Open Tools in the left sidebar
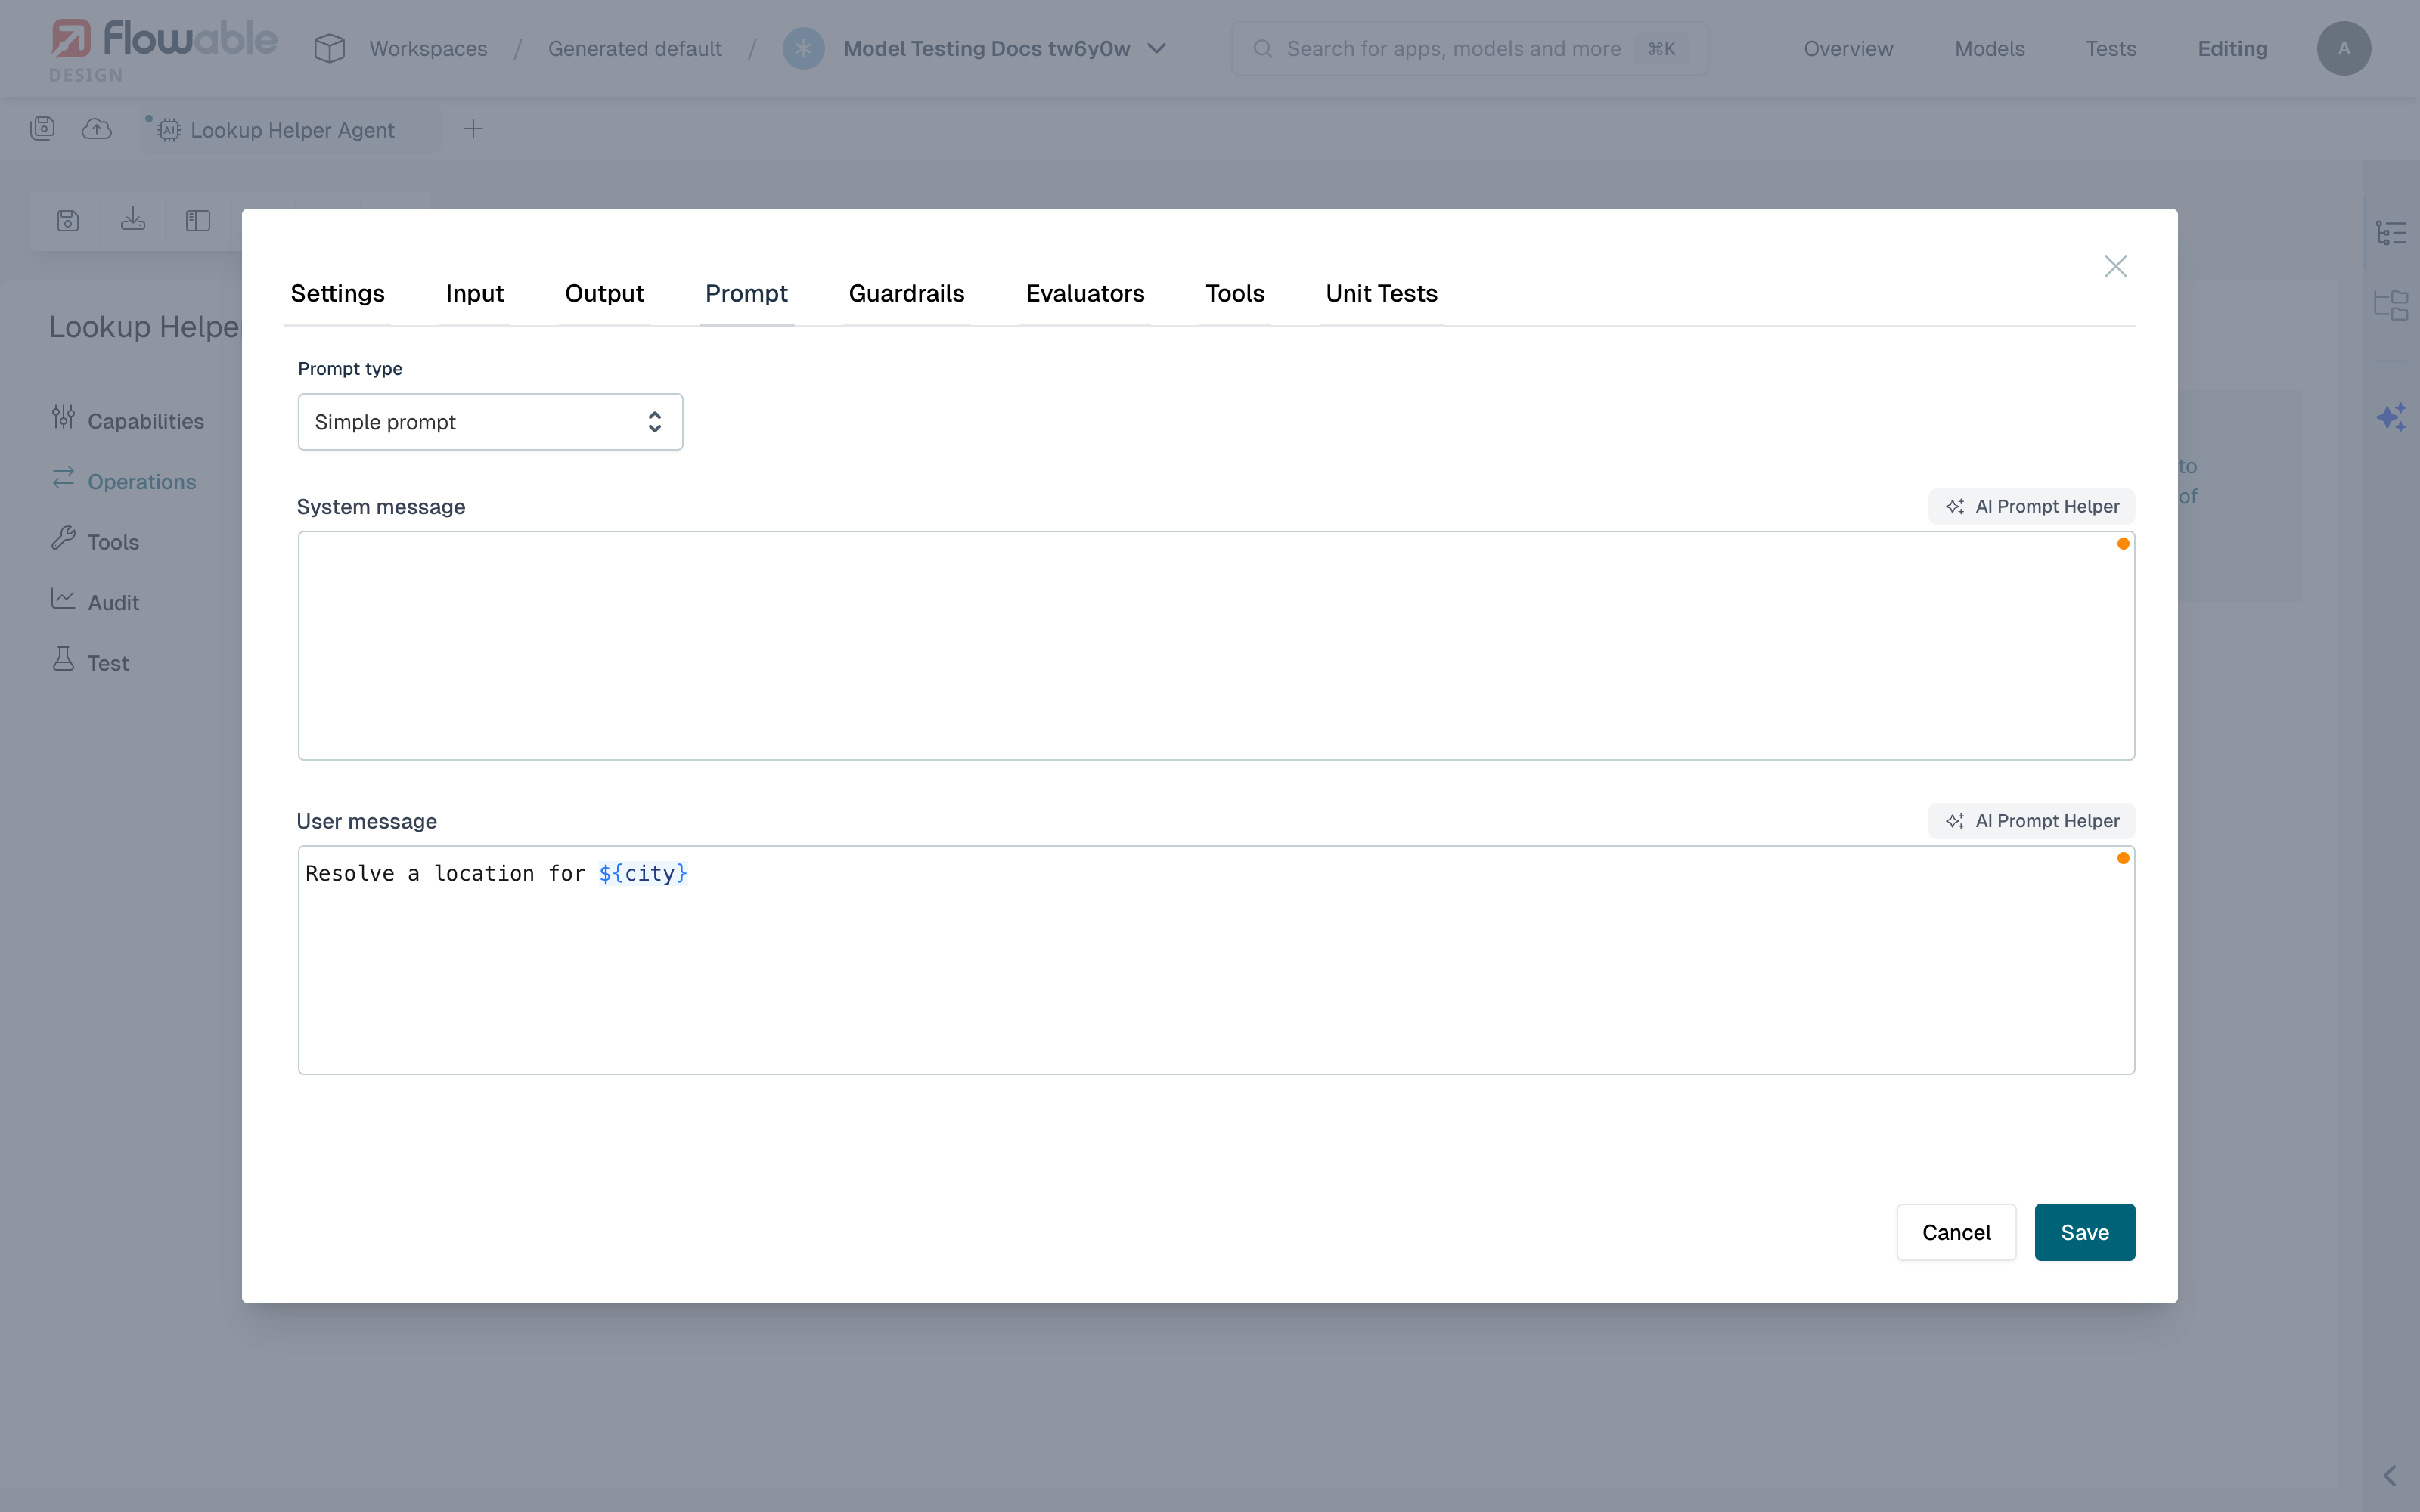The width and height of the screenshot is (2420, 1512). pos(96,542)
